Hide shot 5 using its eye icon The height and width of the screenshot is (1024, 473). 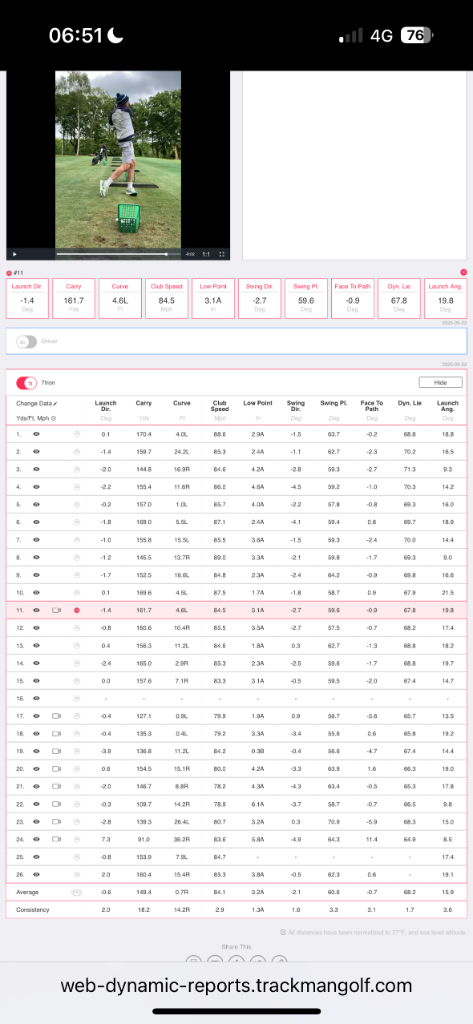tap(37, 504)
